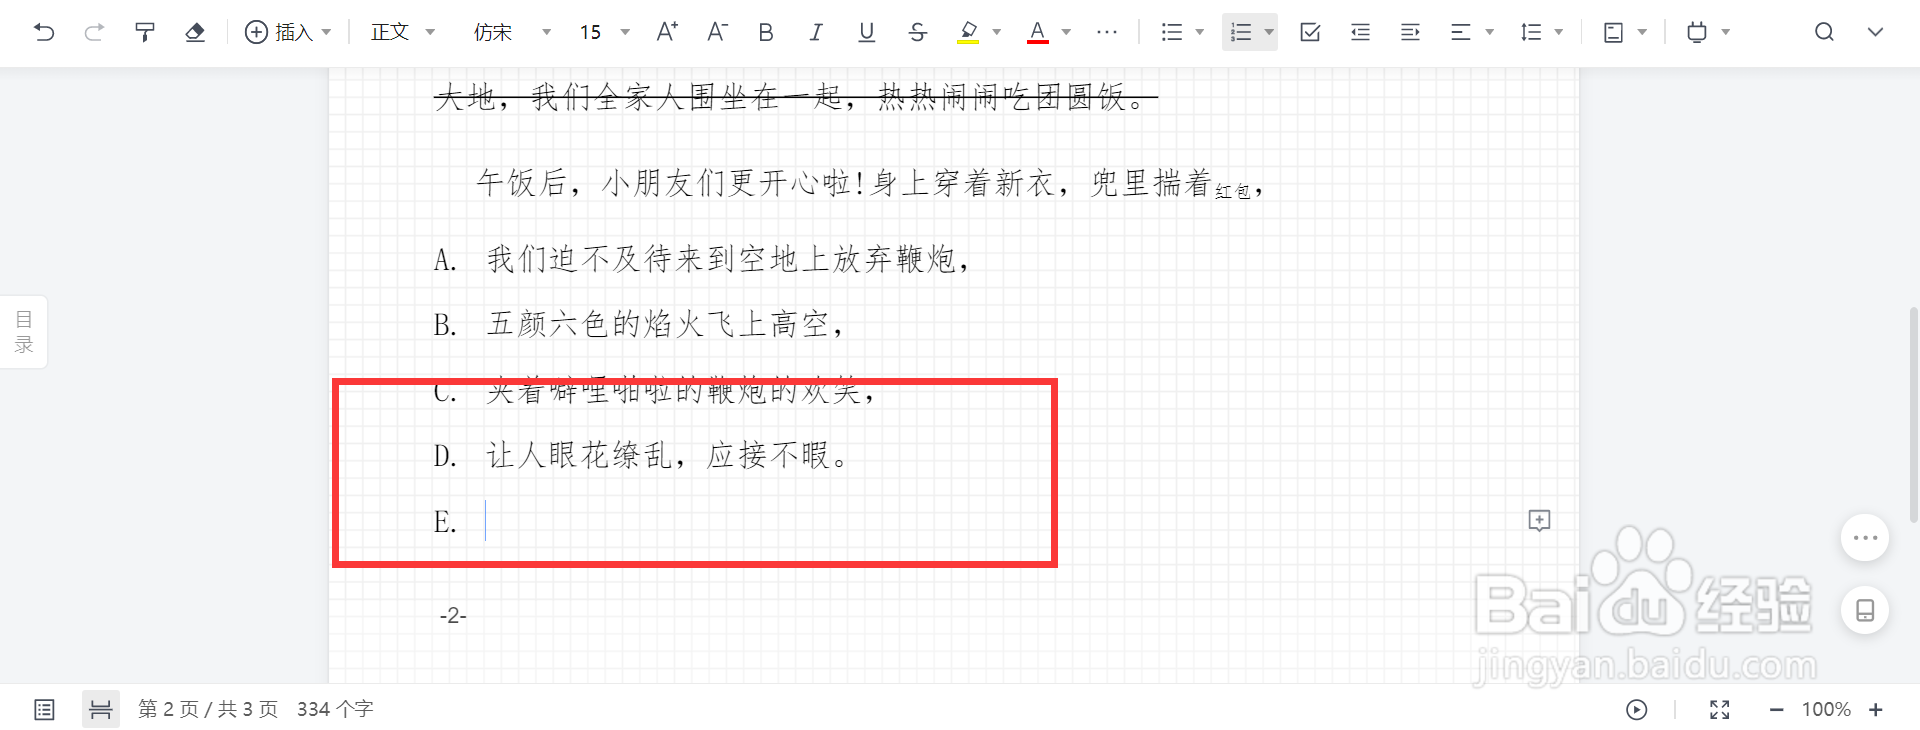Image resolution: width=1920 pixels, height=730 pixels.
Task: Open the 目录 table of contents panel
Action: tap(24, 332)
